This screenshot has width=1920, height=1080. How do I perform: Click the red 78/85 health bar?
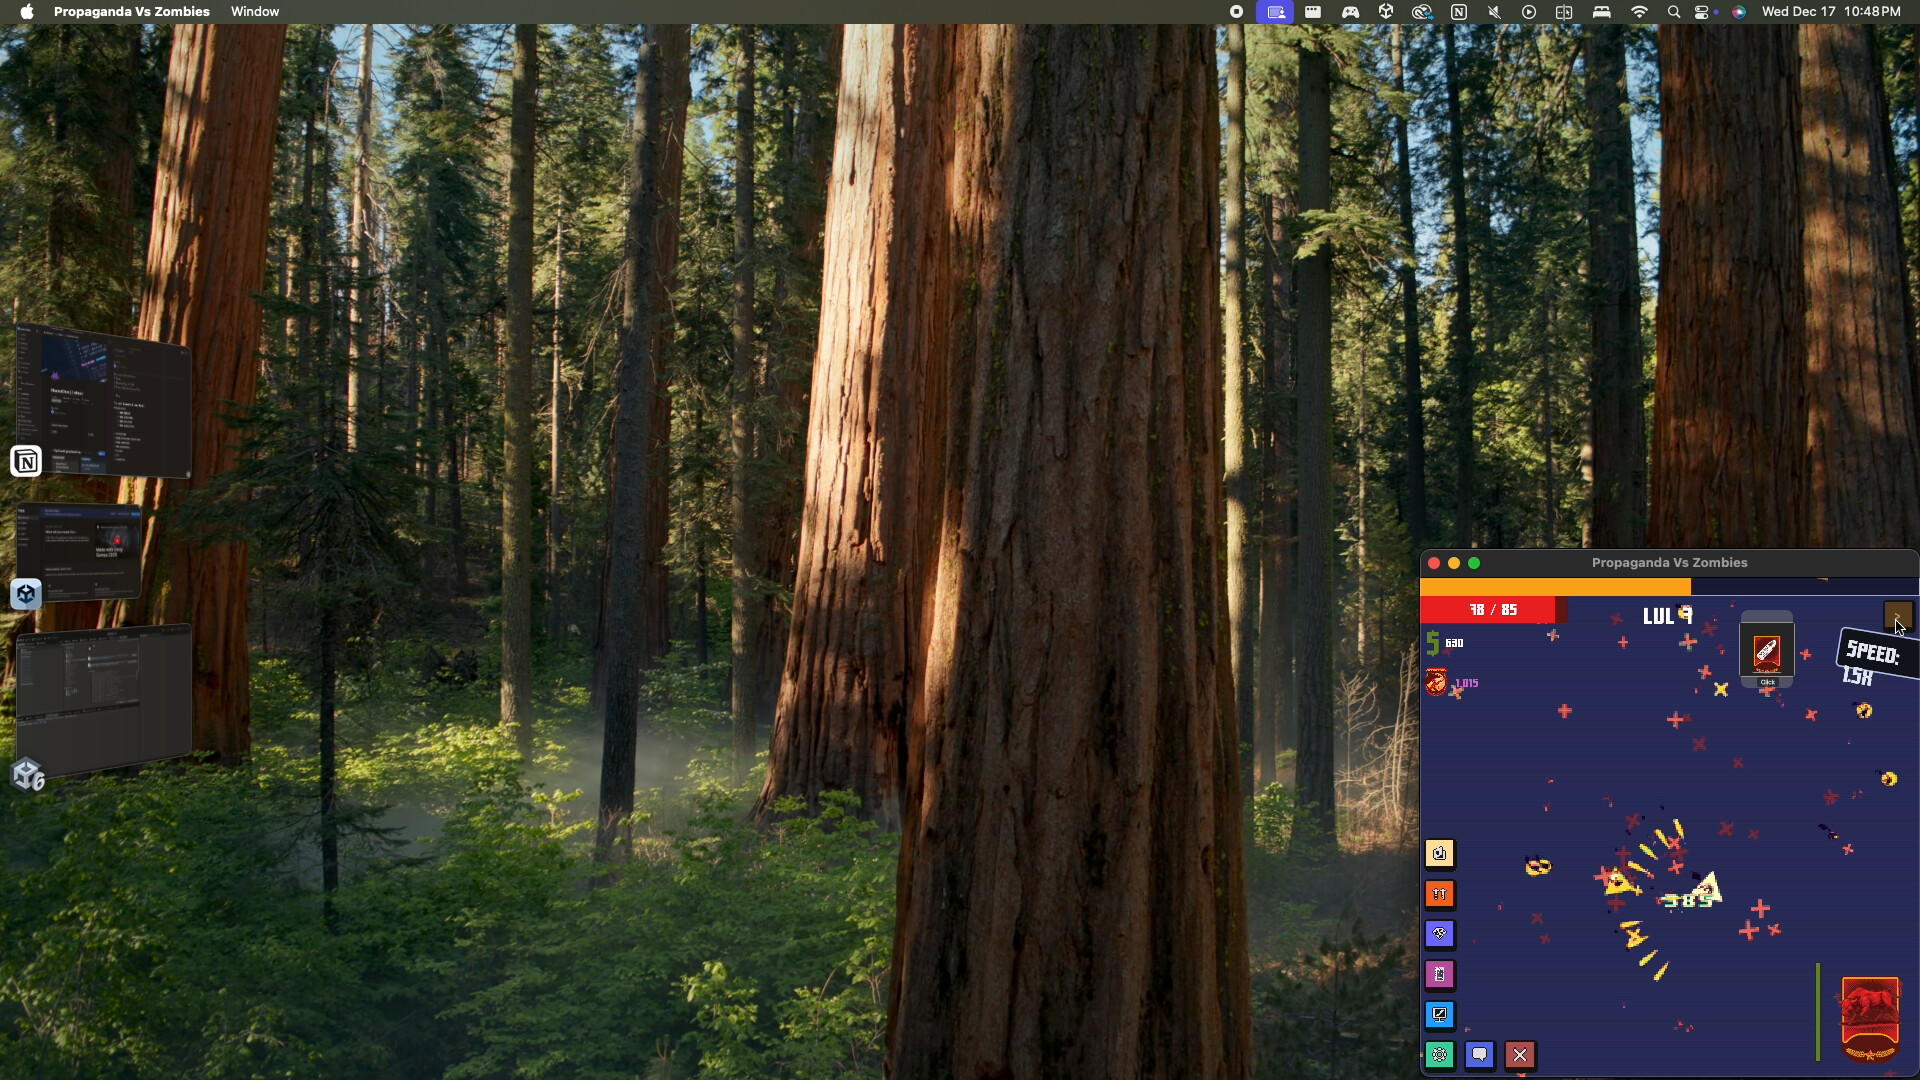click(x=1491, y=610)
